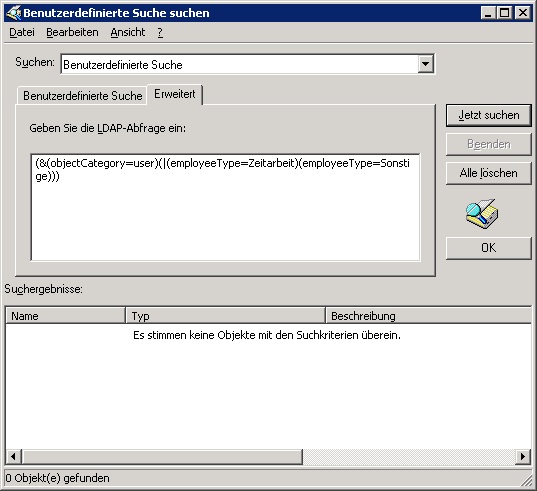Open the Datei menu
Screen dimensions: 537x491
click(22, 32)
